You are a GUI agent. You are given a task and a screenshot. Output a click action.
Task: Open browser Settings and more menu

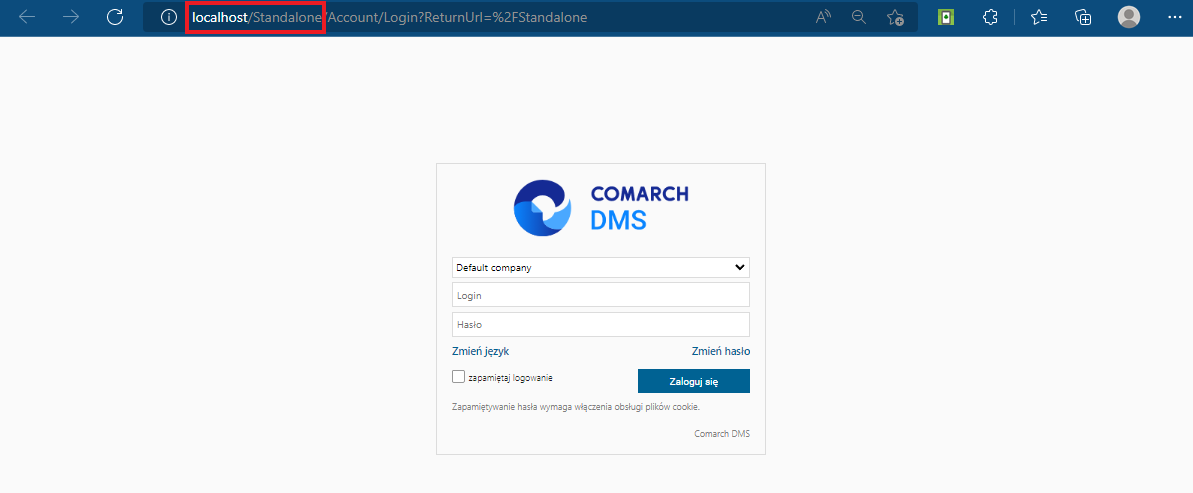coord(1174,17)
